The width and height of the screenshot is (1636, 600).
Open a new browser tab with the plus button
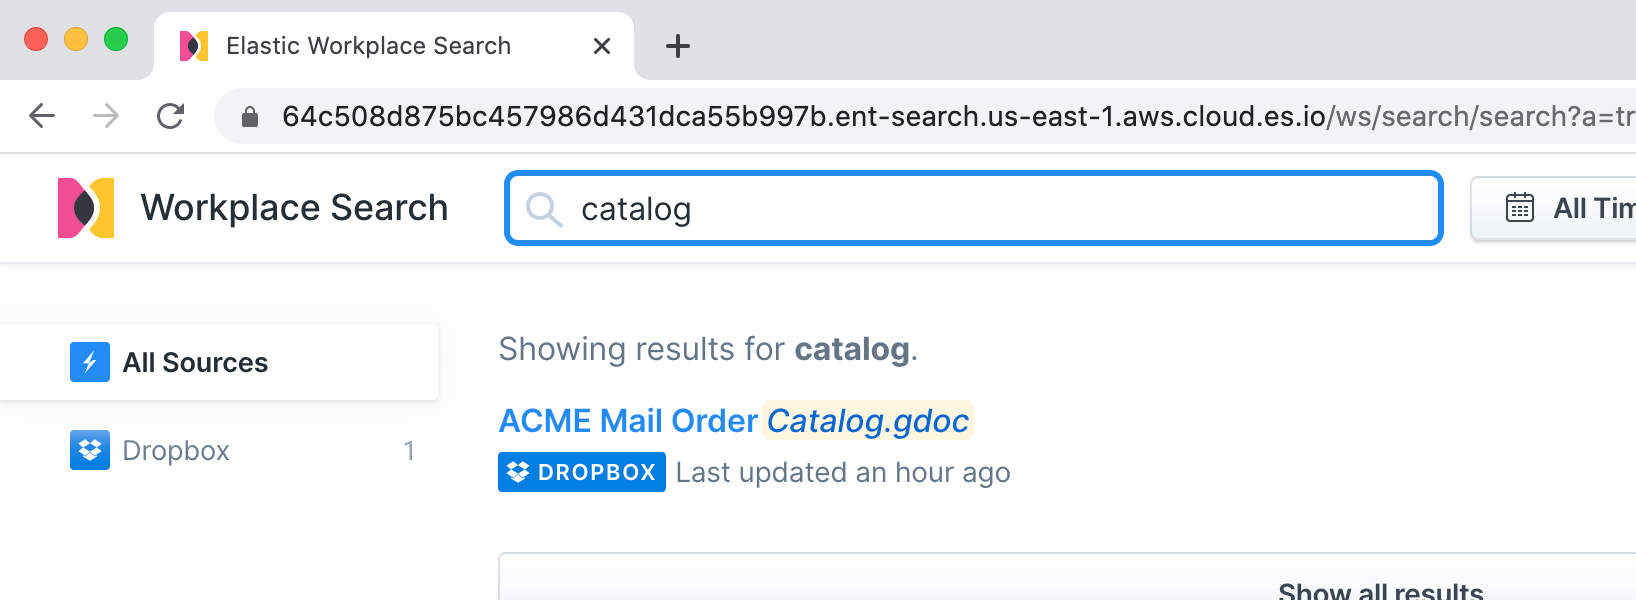(x=678, y=45)
